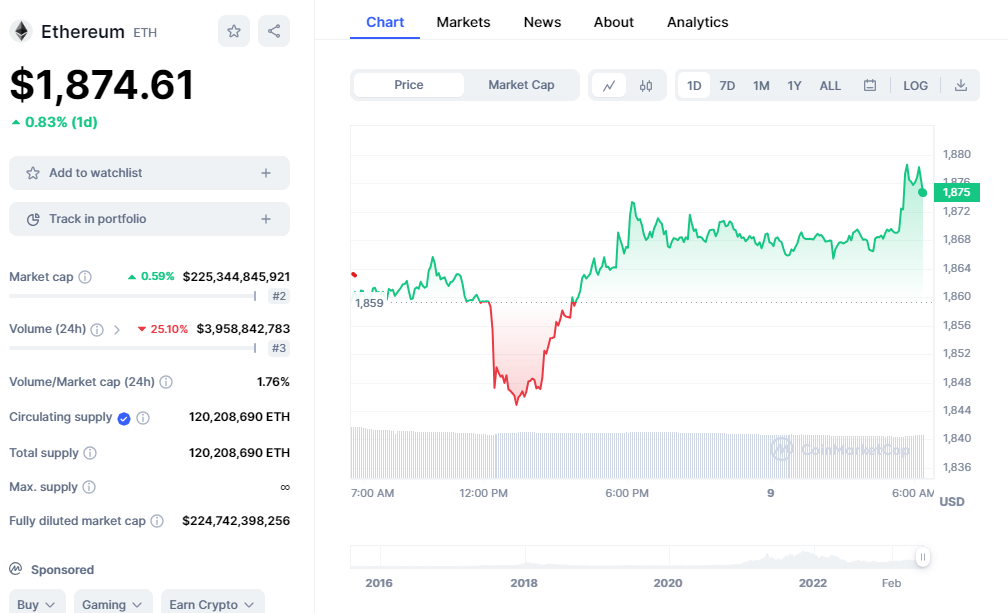The width and height of the screenshot is (1008, 613).
Task: Set chart range to 7D
Action: (727, 85)
